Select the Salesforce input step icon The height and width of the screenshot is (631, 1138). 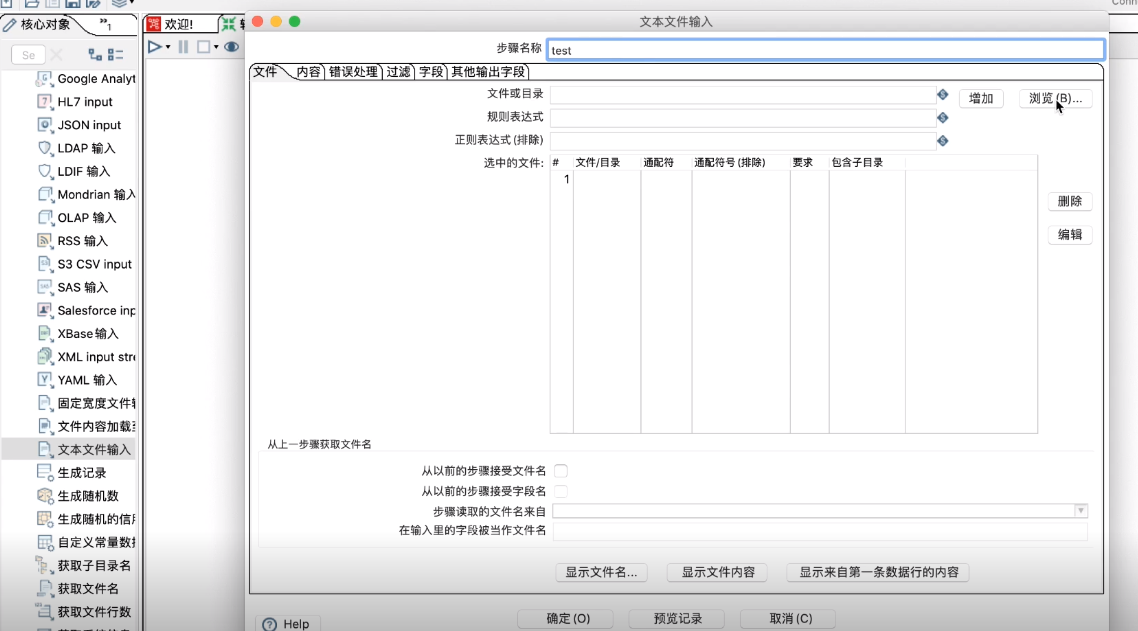[x=44, y=310]
